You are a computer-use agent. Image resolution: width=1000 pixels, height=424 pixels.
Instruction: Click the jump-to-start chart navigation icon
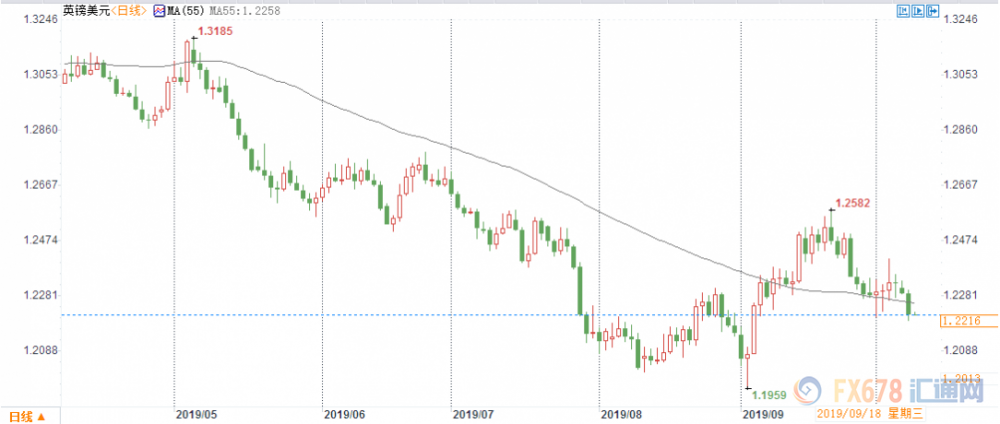tap(902, 11)
